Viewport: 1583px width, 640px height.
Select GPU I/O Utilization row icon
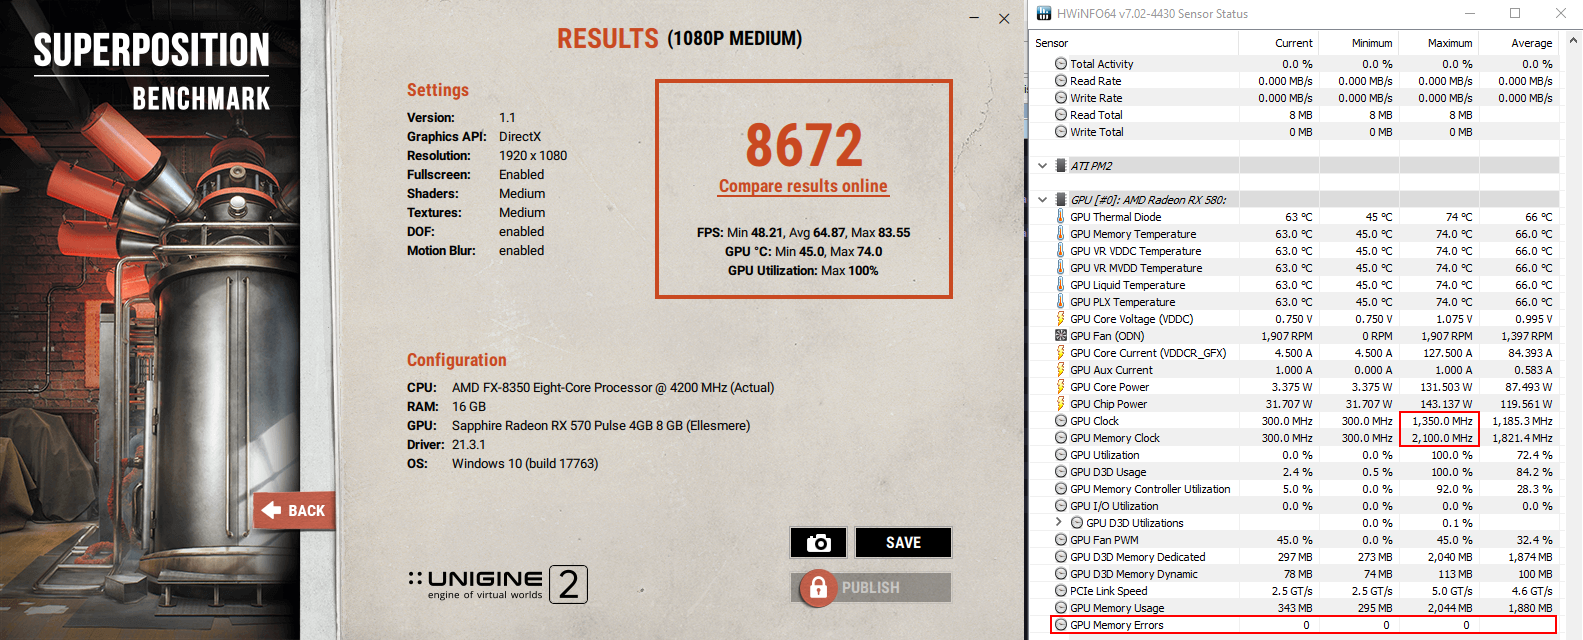point(1061,506)
